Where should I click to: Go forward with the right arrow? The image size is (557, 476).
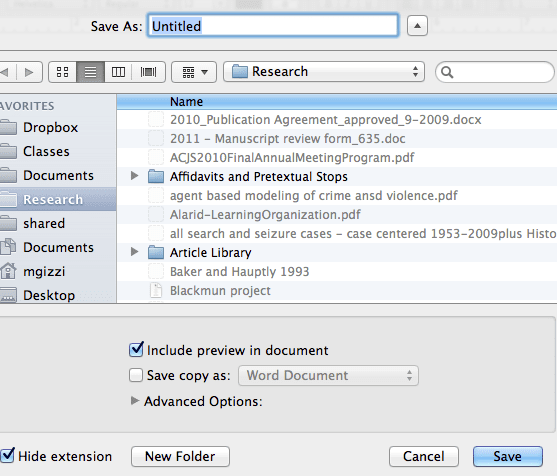pos(29,72)
